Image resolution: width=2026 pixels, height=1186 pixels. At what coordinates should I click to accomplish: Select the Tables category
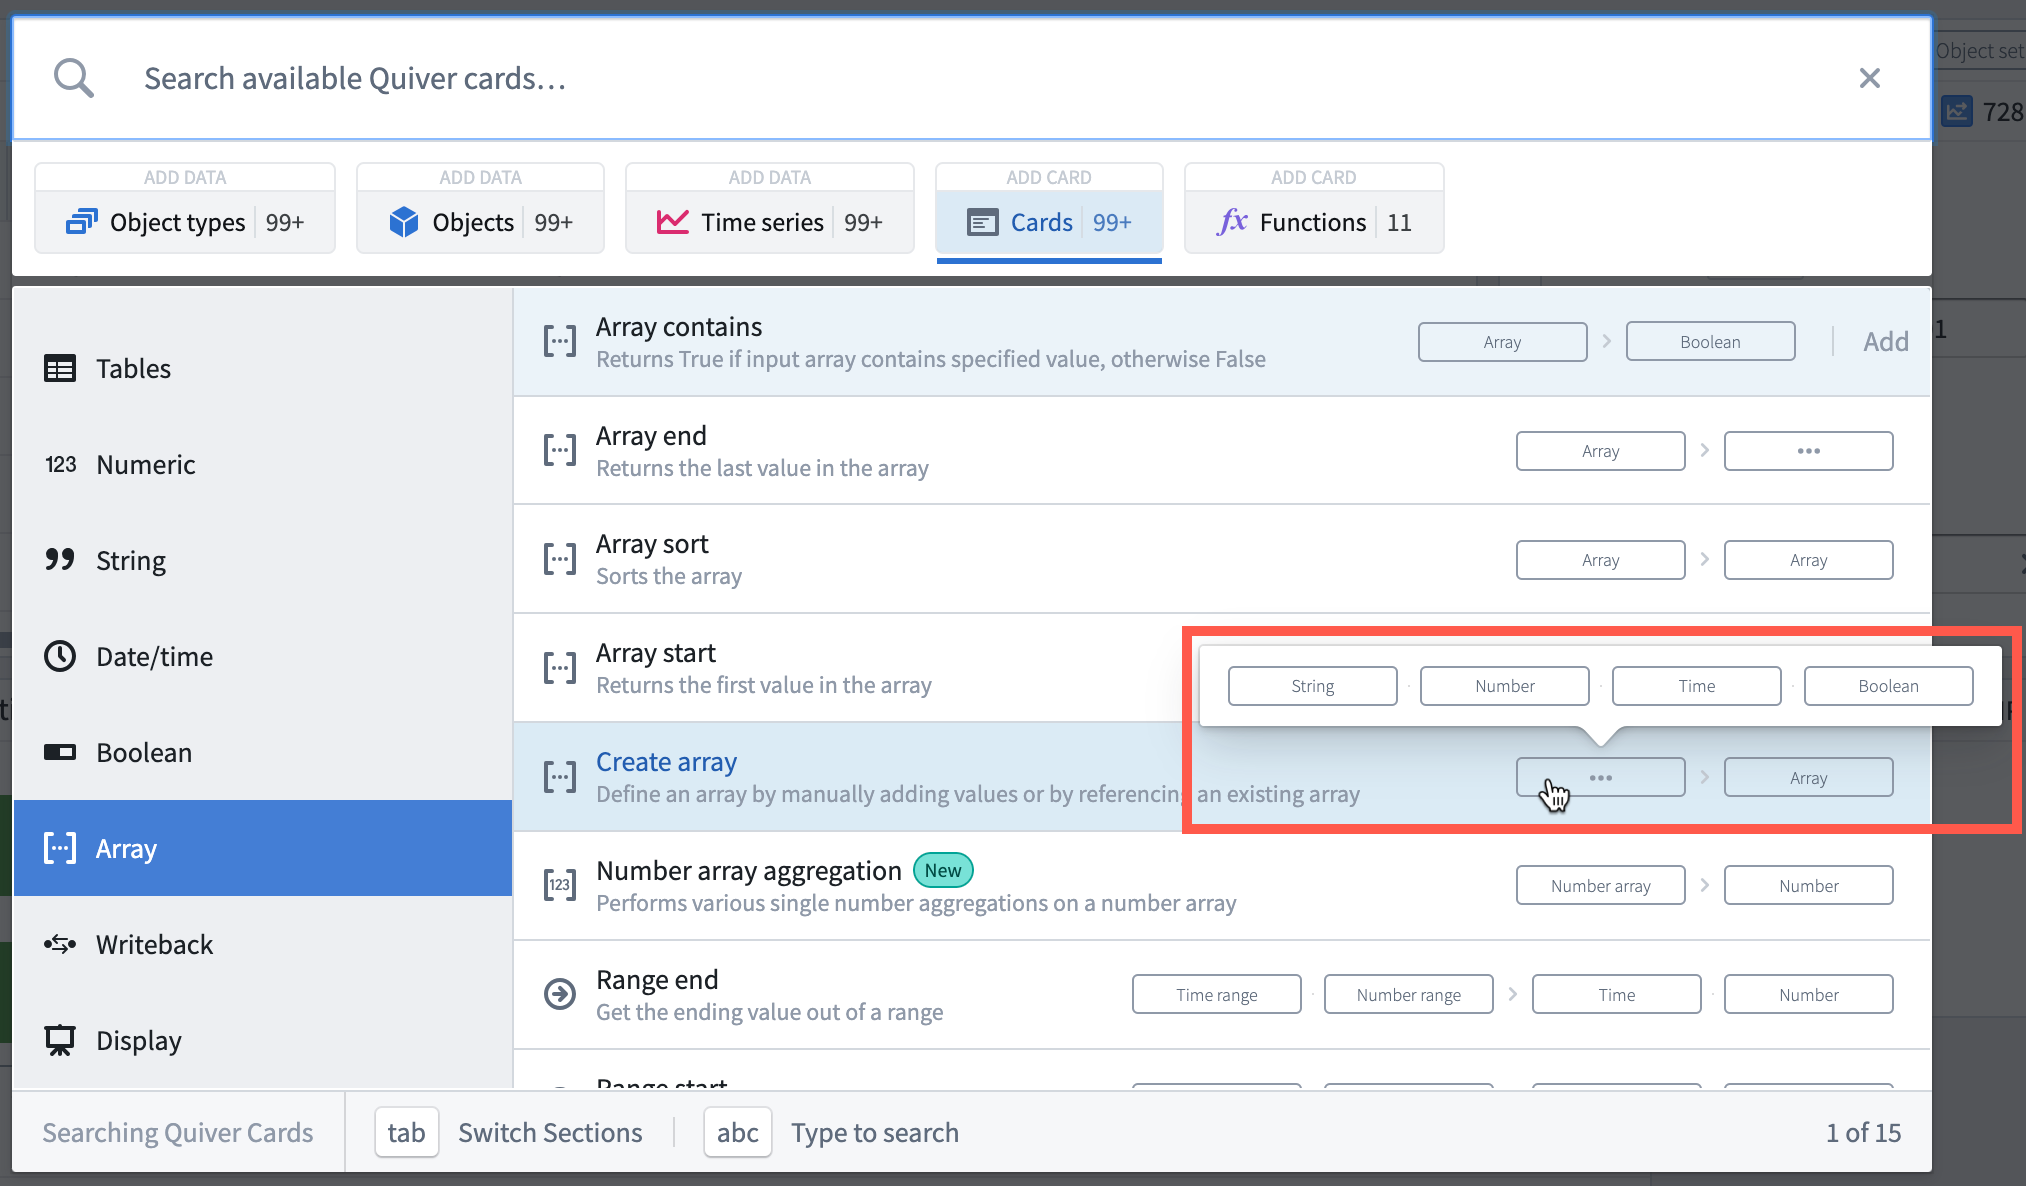click(263, 368)
